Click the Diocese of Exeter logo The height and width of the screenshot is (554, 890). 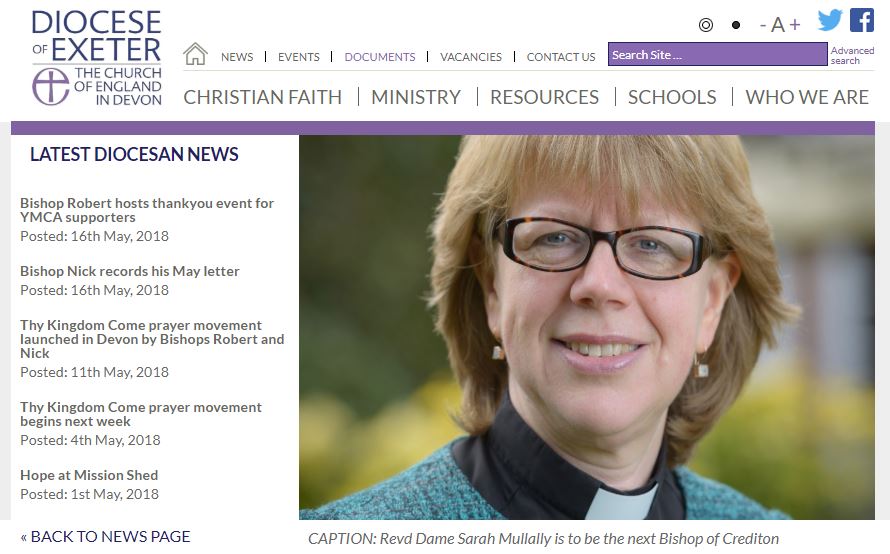tap(96, 58)
